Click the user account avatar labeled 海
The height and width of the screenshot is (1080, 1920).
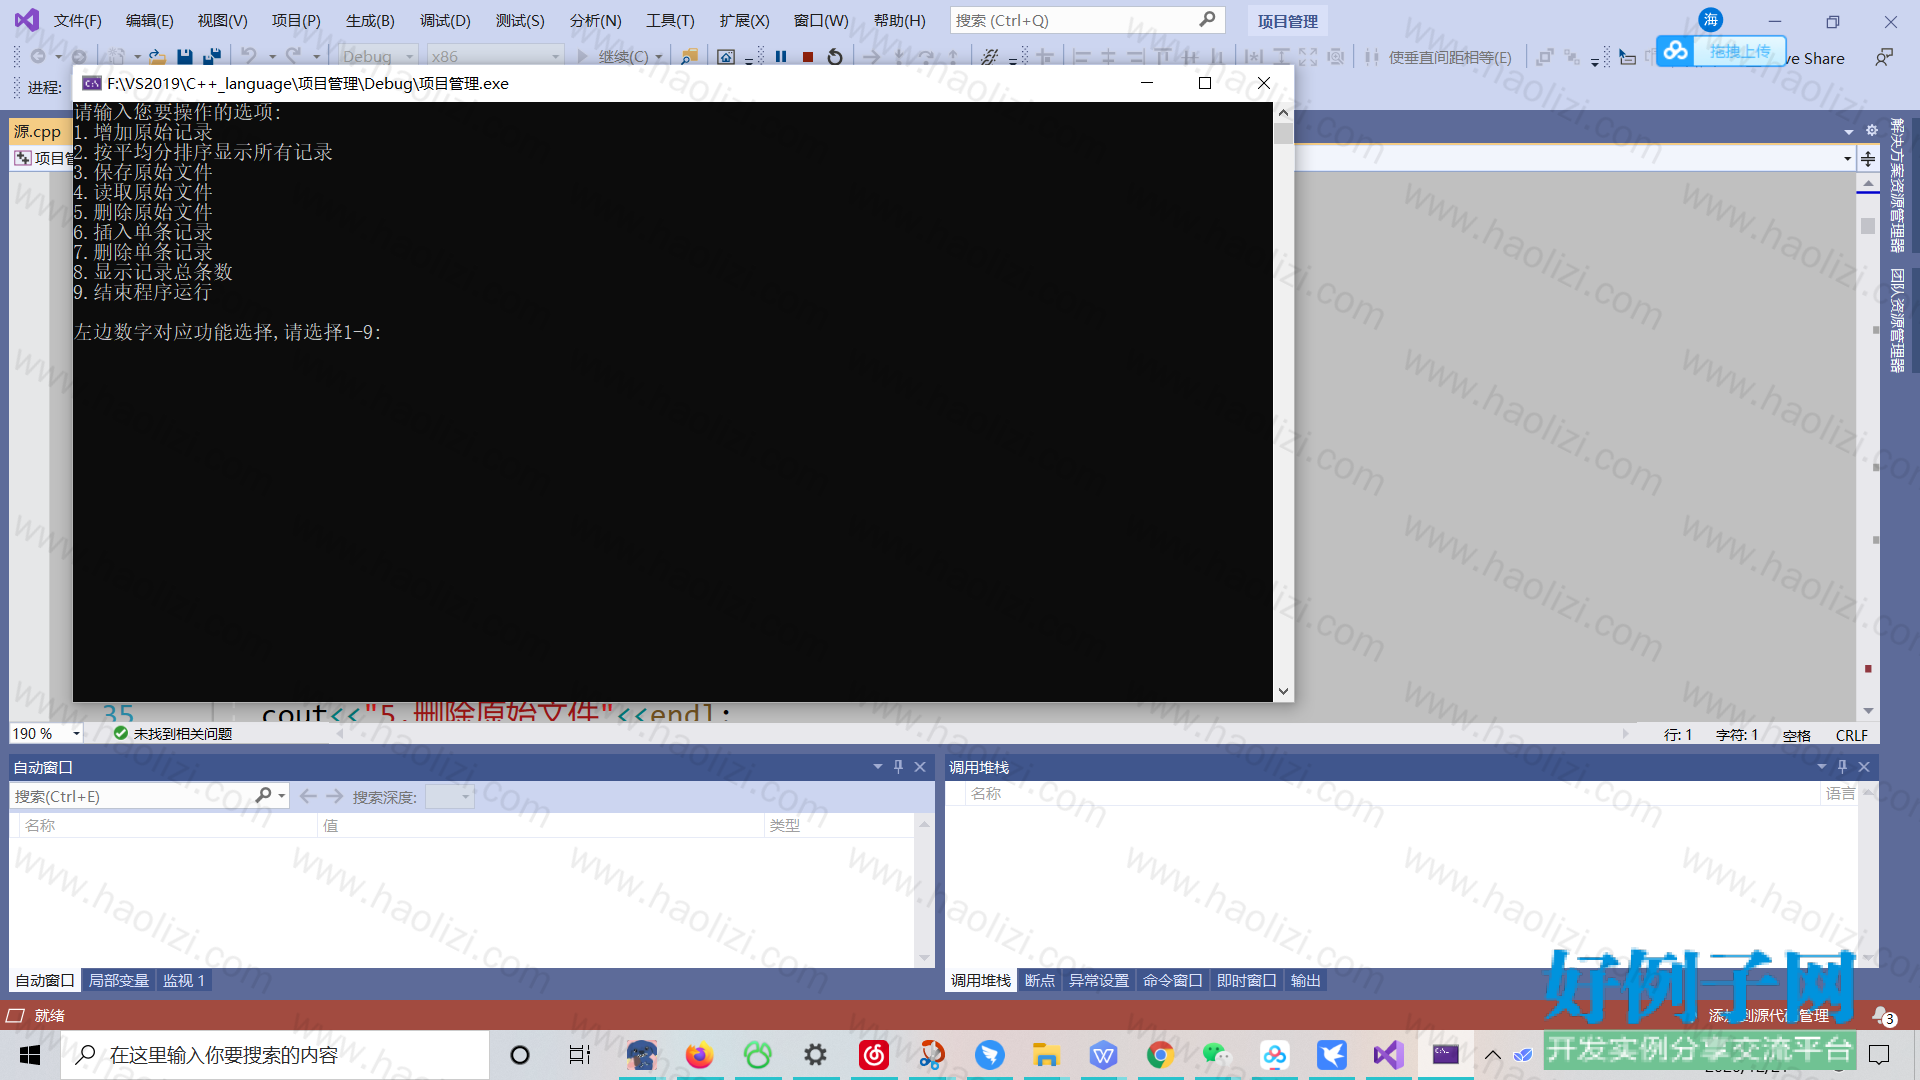click(1711, 20)
